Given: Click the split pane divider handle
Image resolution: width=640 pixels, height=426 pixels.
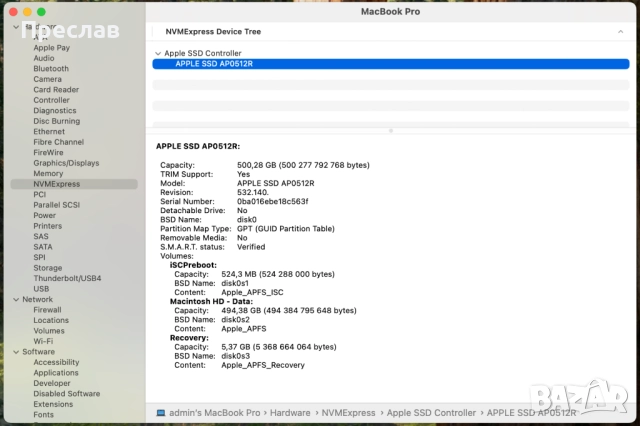Looking at the screenshot, I should pyautogui.click(x=391, y=131).
